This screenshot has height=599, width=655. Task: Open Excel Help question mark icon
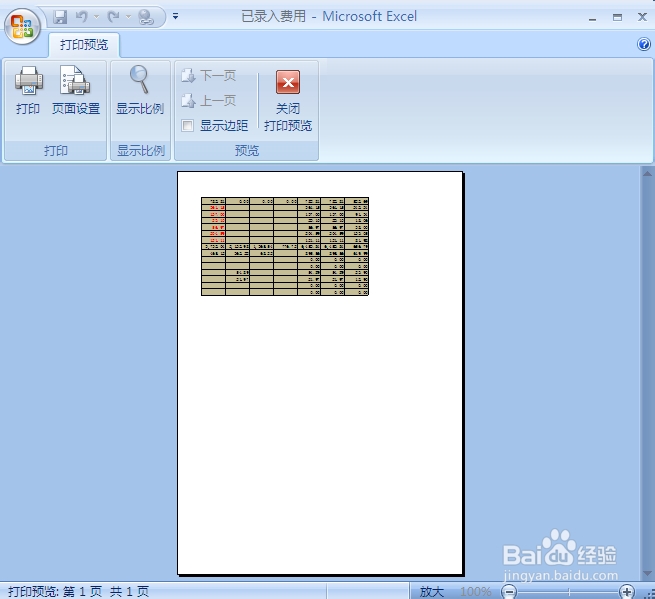[644, 44]
